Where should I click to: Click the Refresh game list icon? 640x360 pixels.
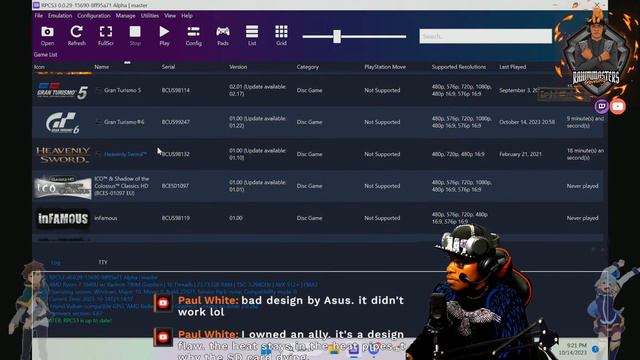(x=77, y=36)
